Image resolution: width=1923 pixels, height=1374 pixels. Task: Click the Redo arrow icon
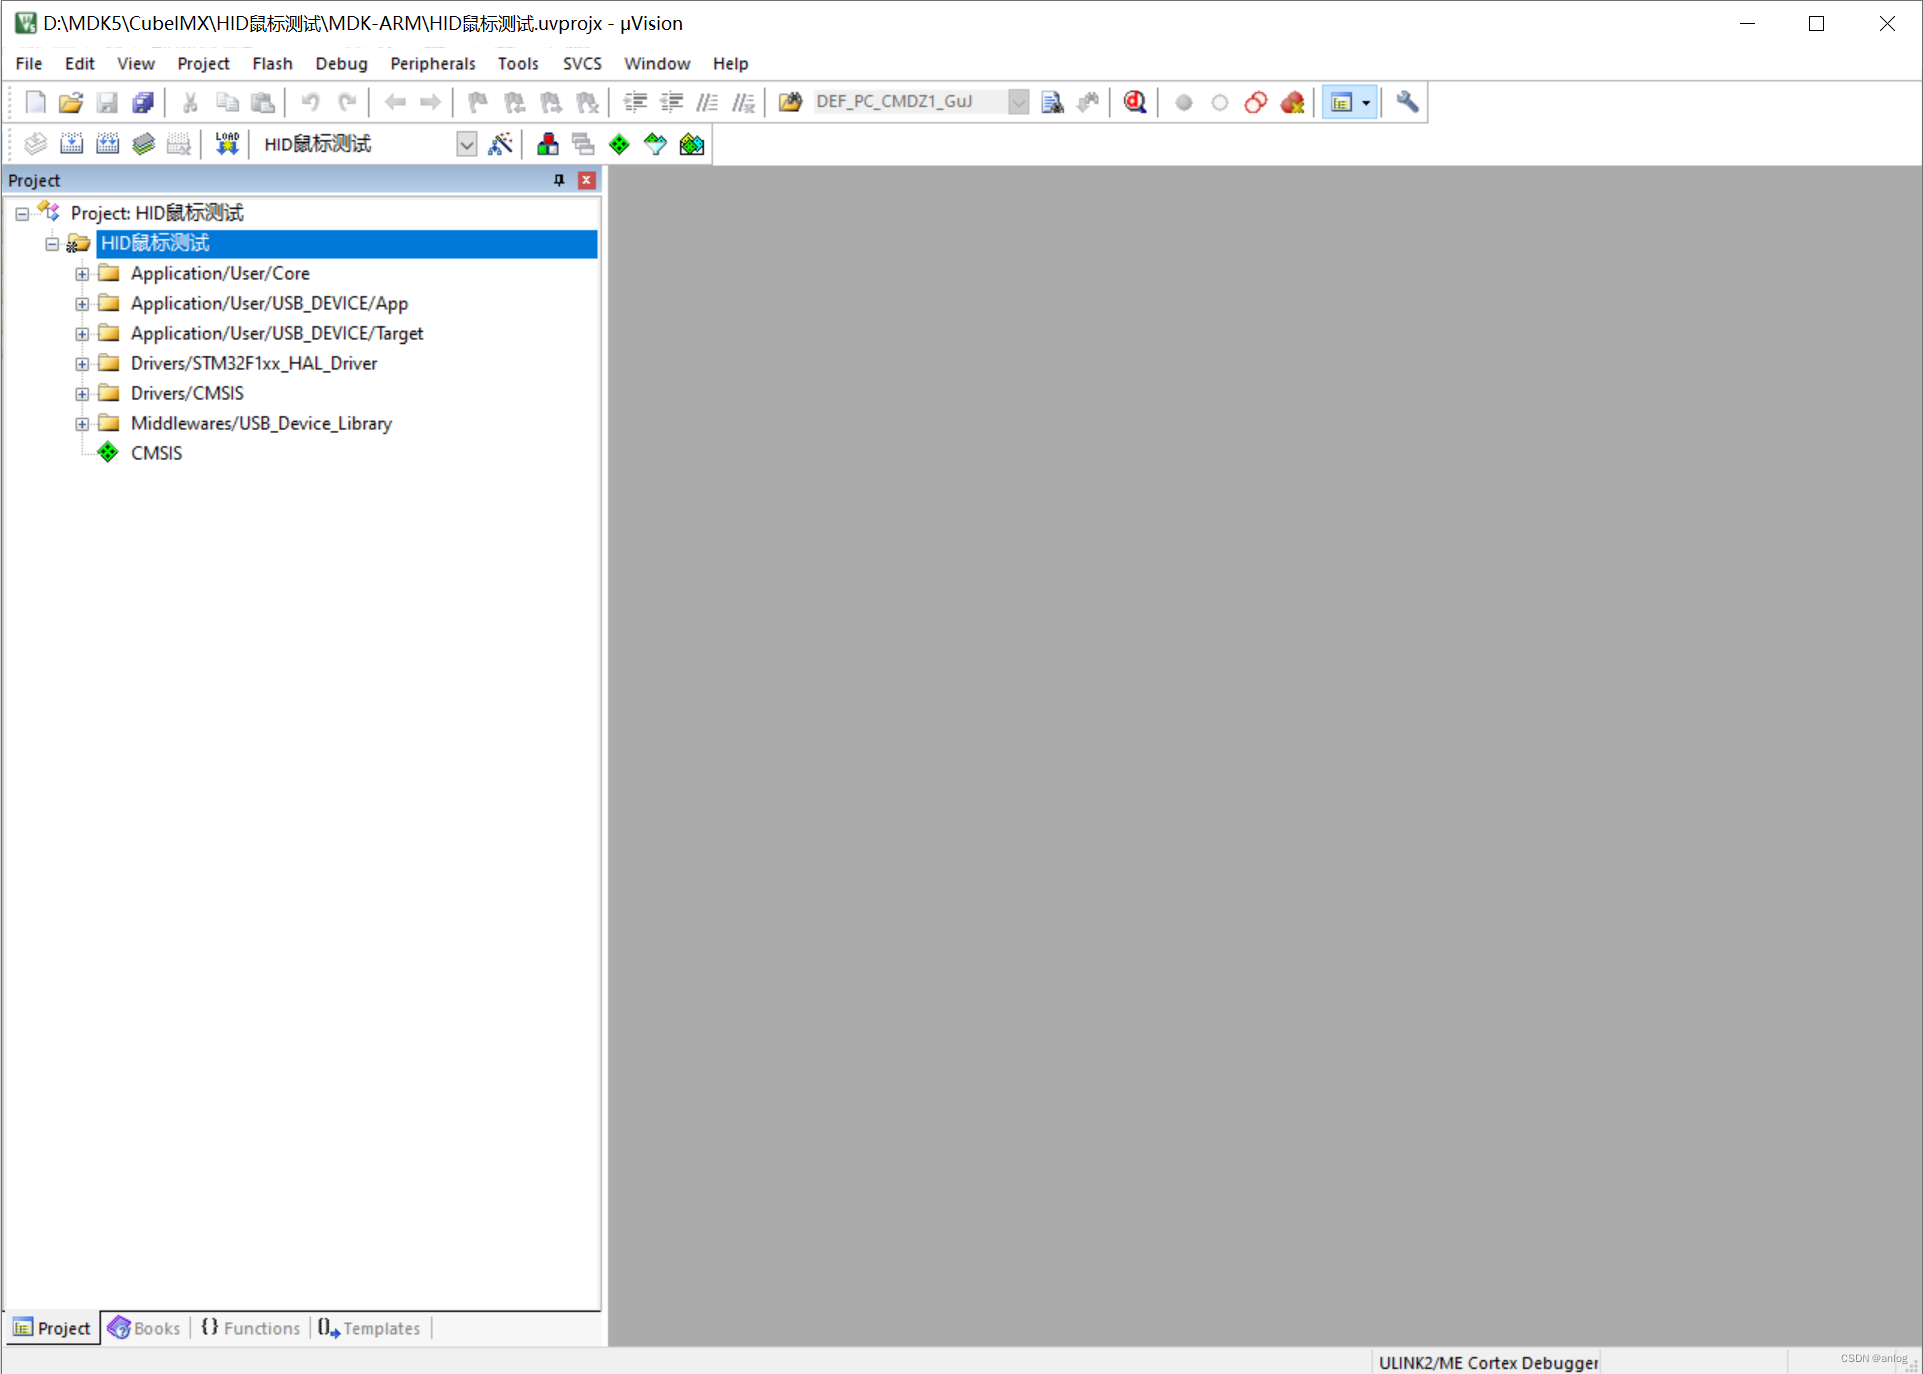[347, 102]
